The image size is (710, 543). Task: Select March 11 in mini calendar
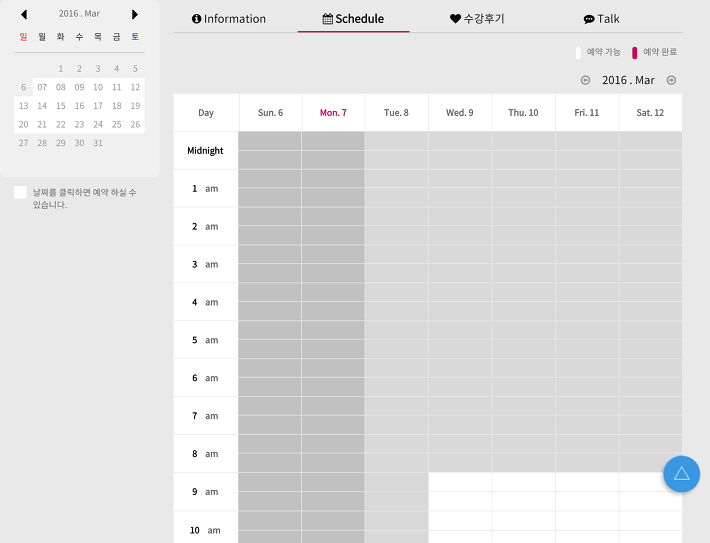pyautogui.click(x=116, y=87)
